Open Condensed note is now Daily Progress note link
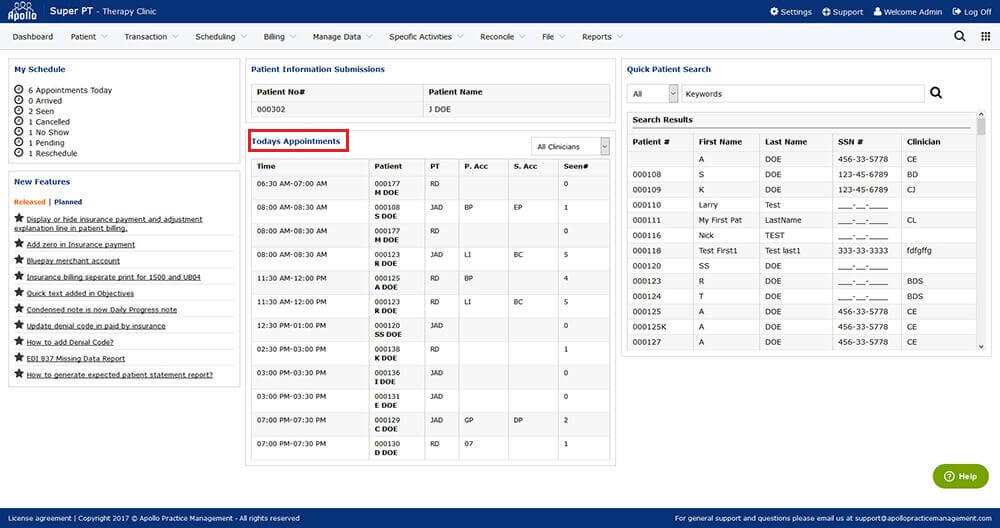The image size is (1000, 528). (102, 309)
